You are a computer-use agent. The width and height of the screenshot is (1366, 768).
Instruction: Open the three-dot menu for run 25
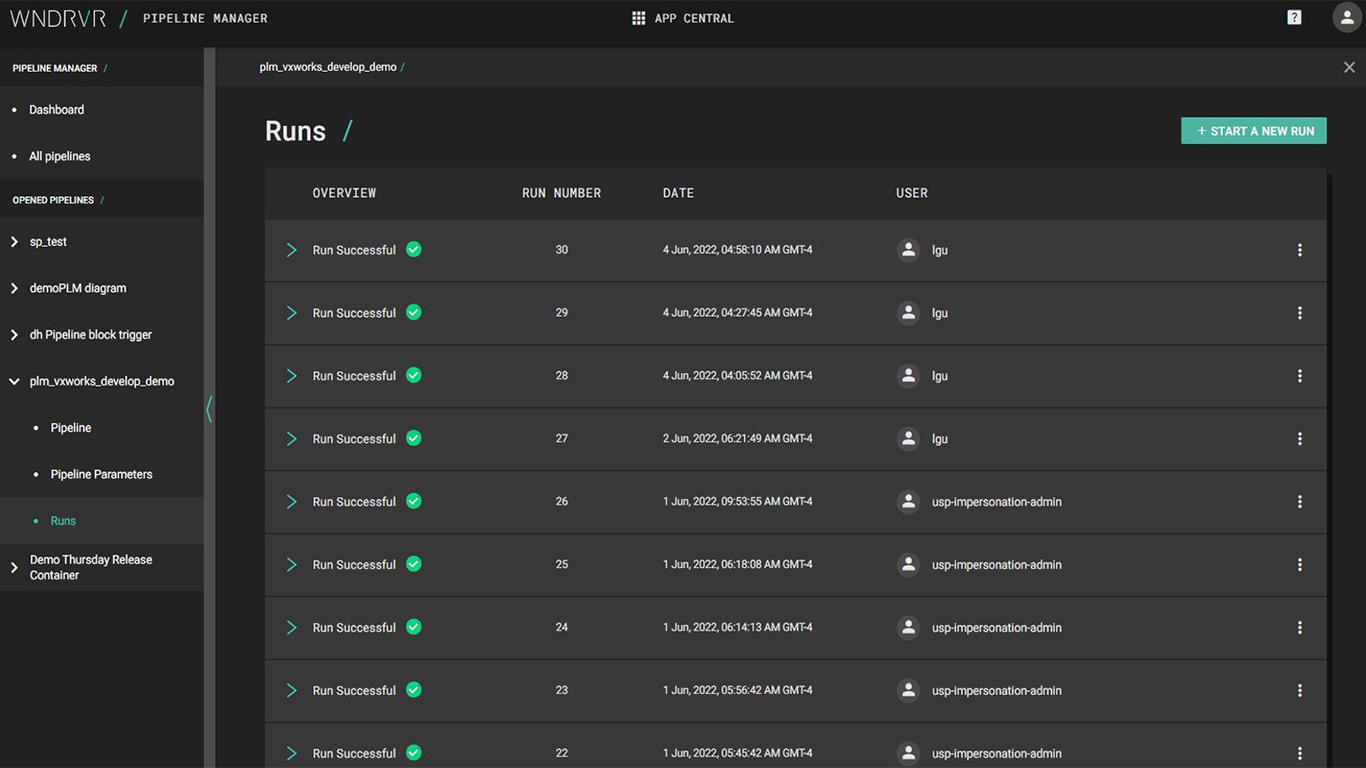pyautogui.click(x=1300, y=565)
